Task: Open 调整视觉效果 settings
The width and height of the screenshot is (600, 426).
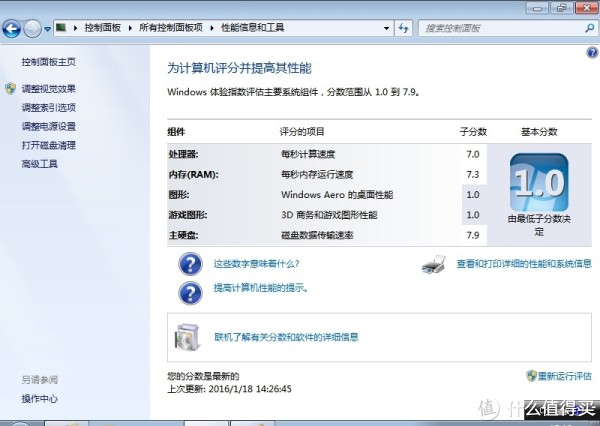Action: pyautogui.click(x=49, y=89)
